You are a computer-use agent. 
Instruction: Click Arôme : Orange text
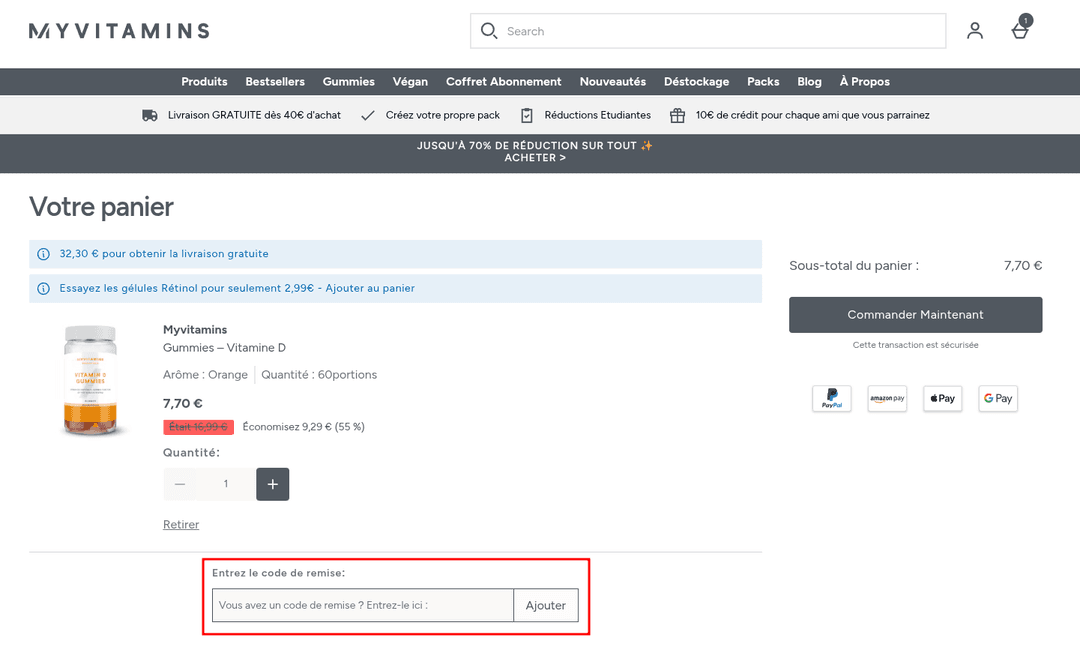[205, 375]
